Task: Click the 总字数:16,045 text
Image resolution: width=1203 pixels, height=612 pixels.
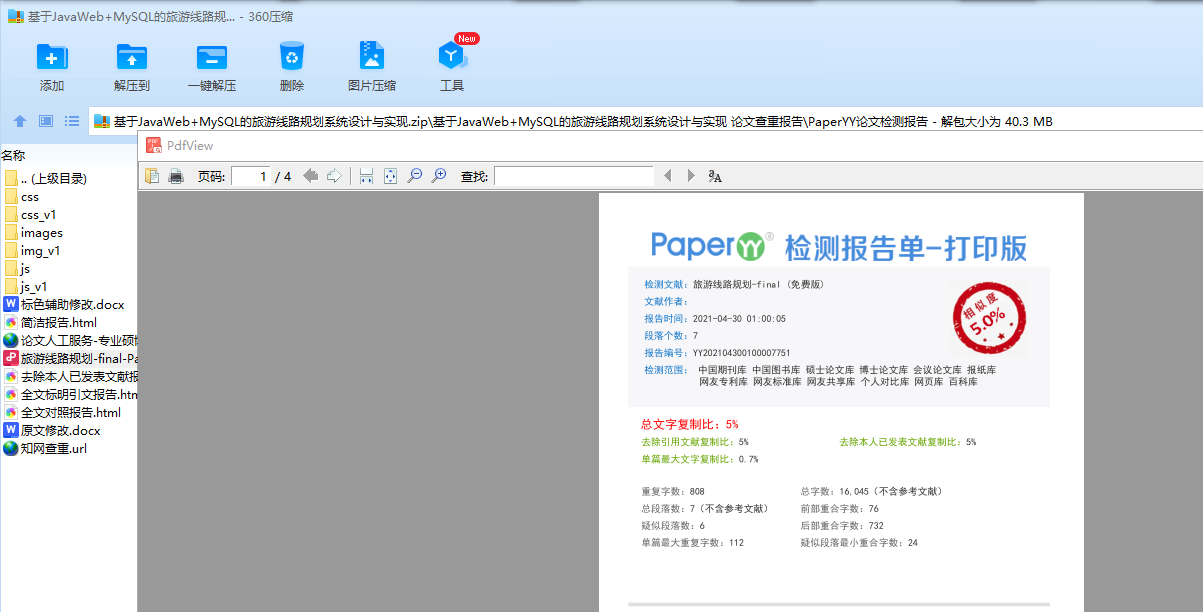Action: tap(870, 492)
